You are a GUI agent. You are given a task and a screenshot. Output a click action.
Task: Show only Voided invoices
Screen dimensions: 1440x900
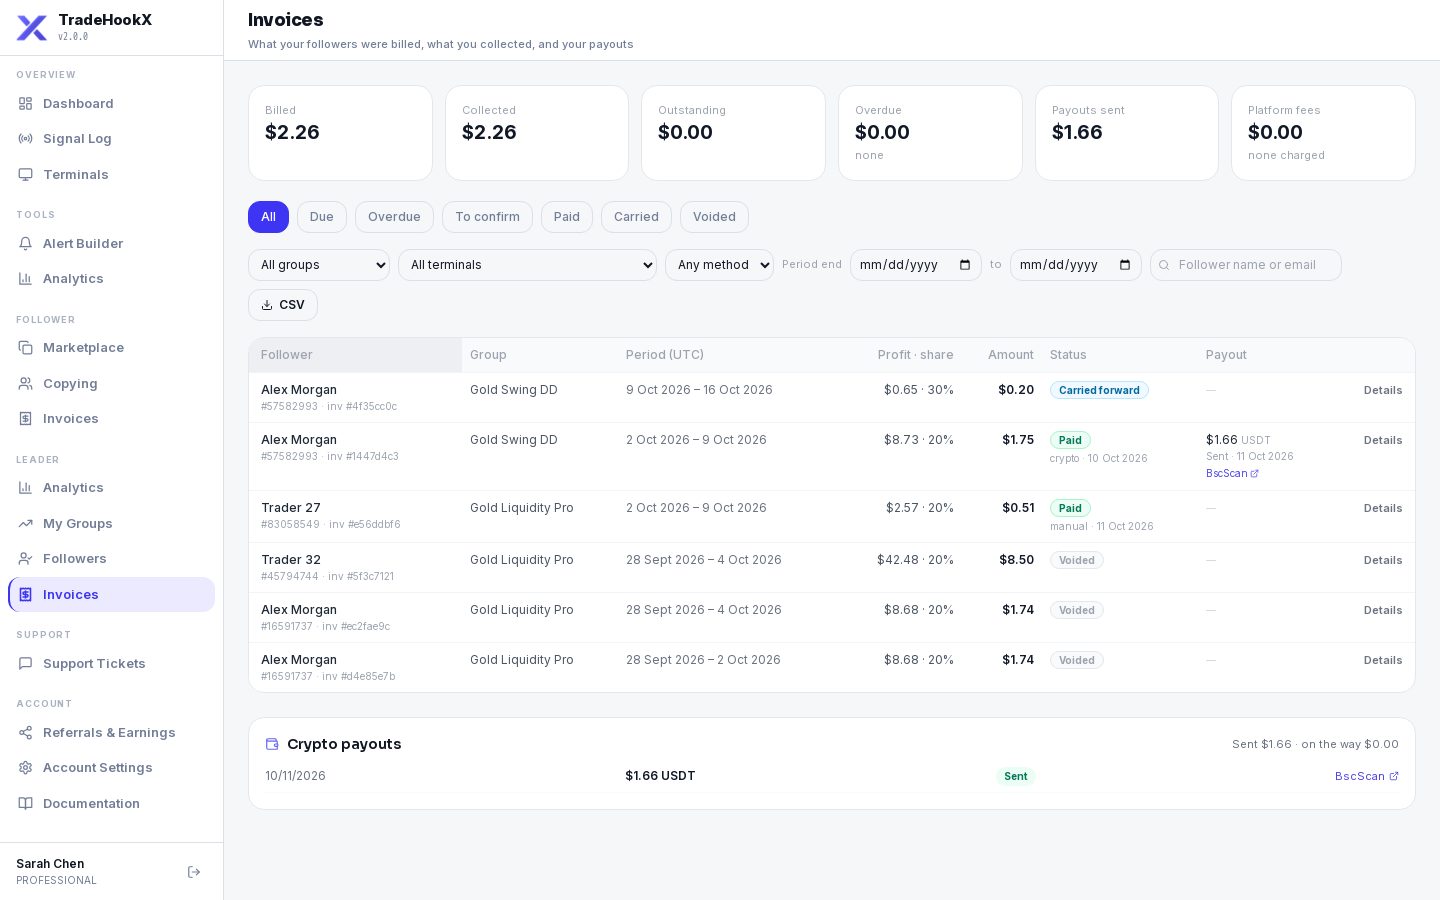714,217
